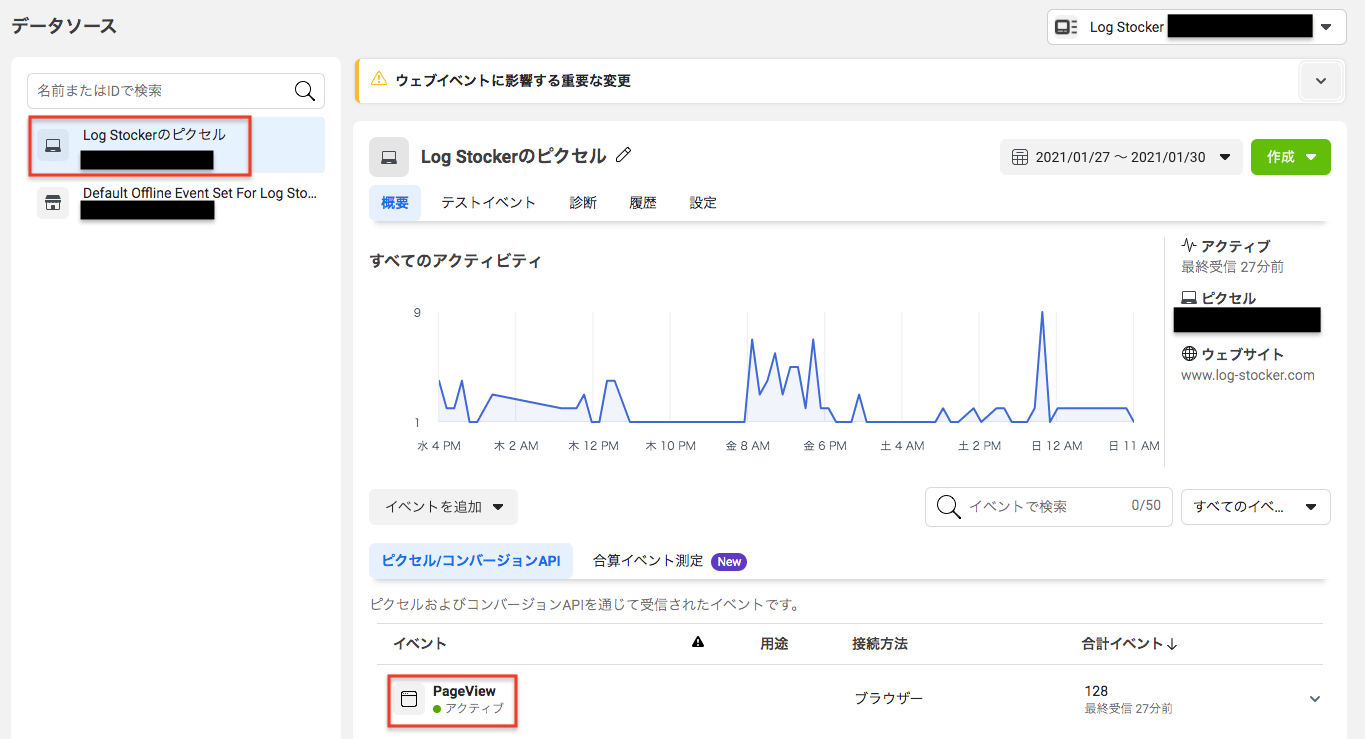Open the date range 2021/01/27 dropdown
This screenshot has width=1365, height=739.
(1120, 157)
